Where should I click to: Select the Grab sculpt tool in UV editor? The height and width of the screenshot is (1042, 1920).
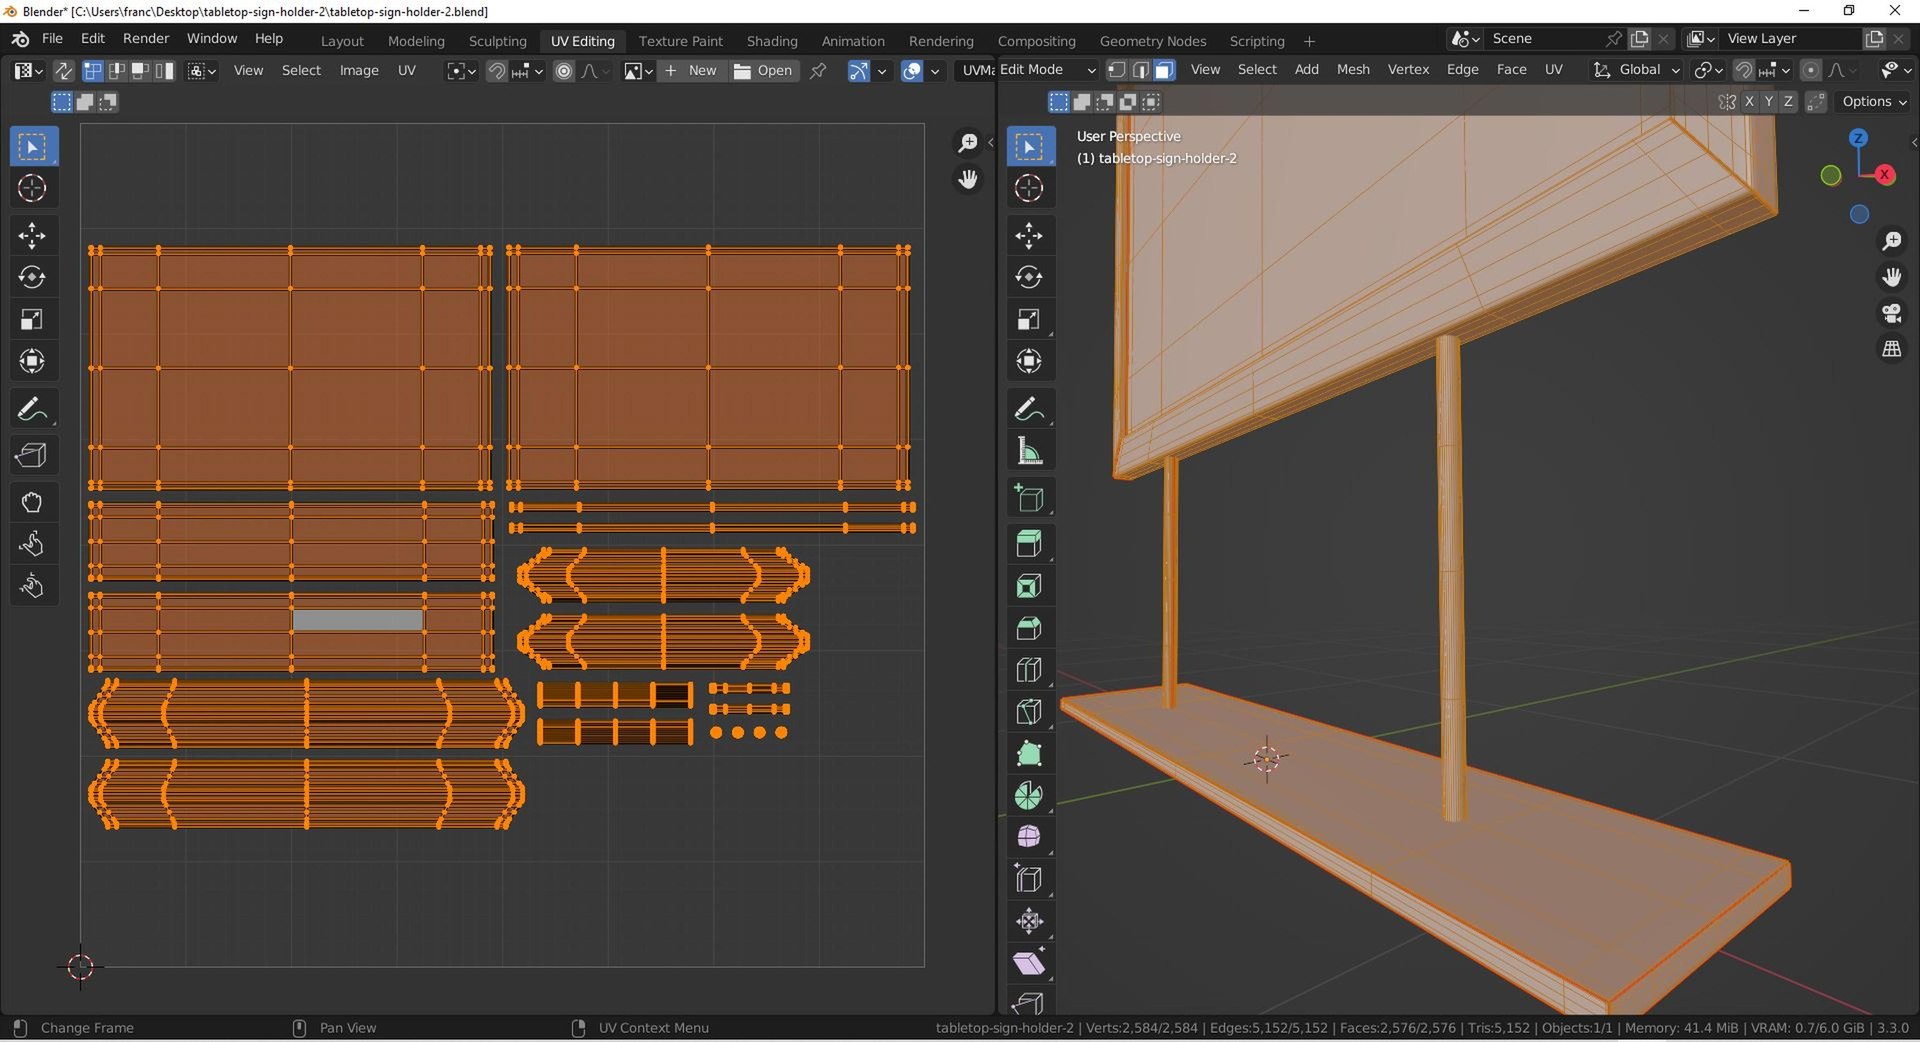point(32,502)
